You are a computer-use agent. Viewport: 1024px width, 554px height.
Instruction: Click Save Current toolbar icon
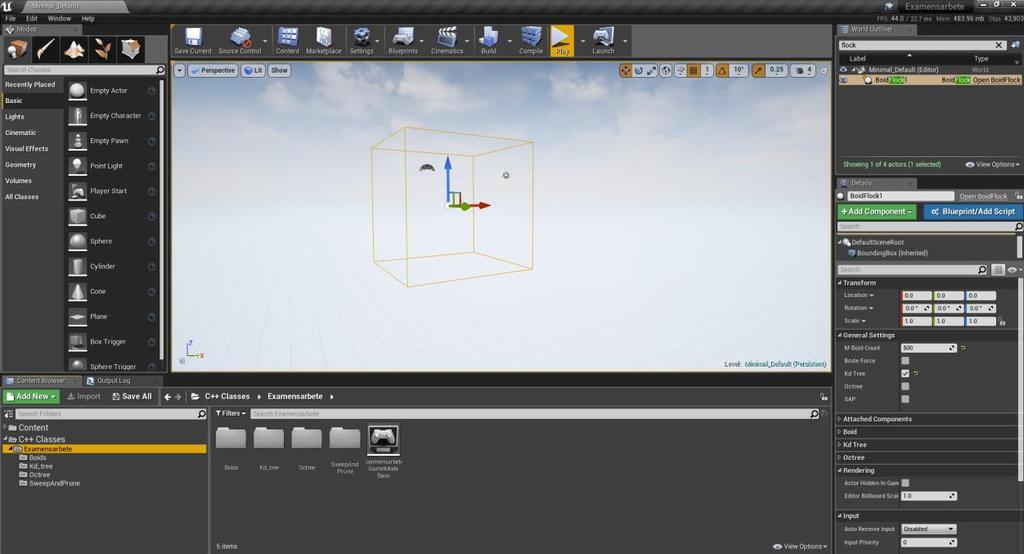(193, 41)
